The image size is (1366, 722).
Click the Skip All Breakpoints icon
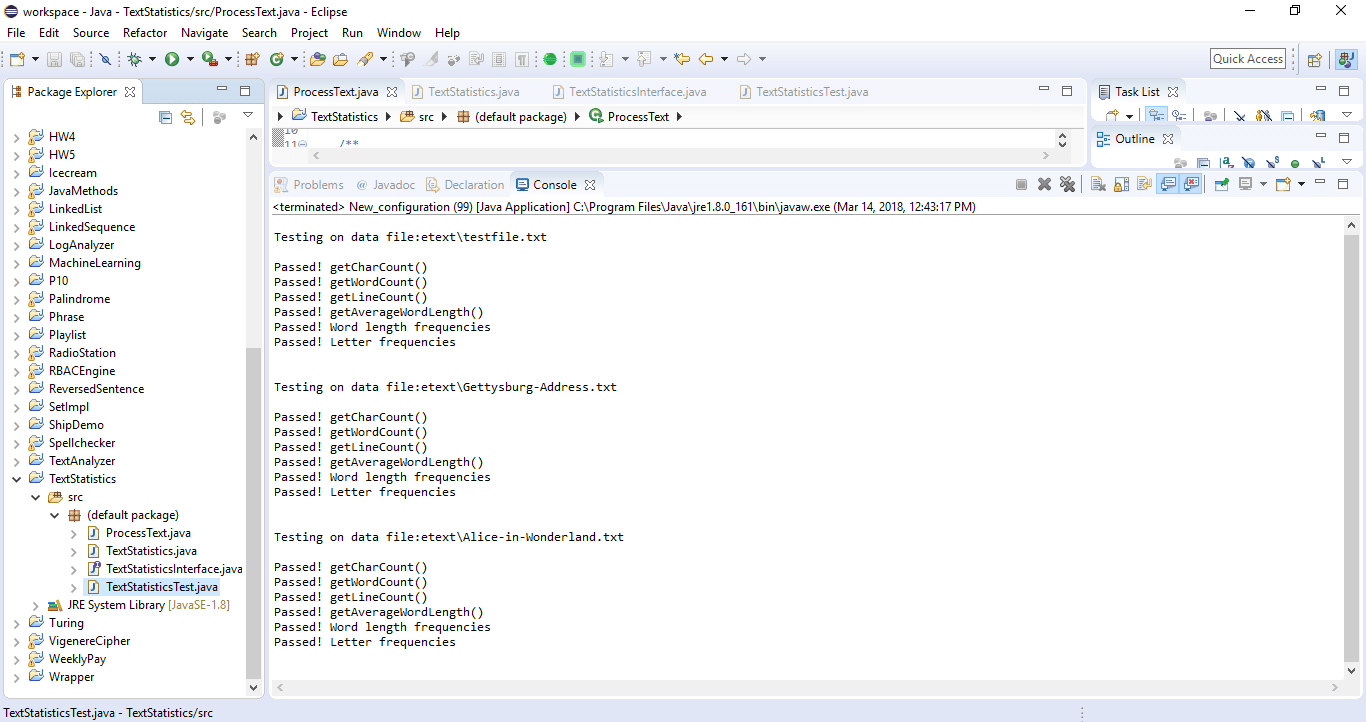(105, 59)
